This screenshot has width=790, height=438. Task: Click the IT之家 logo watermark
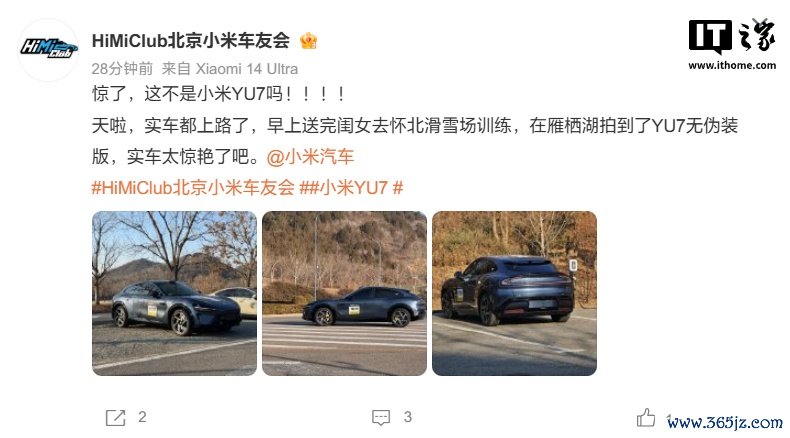tap(732, 36)
